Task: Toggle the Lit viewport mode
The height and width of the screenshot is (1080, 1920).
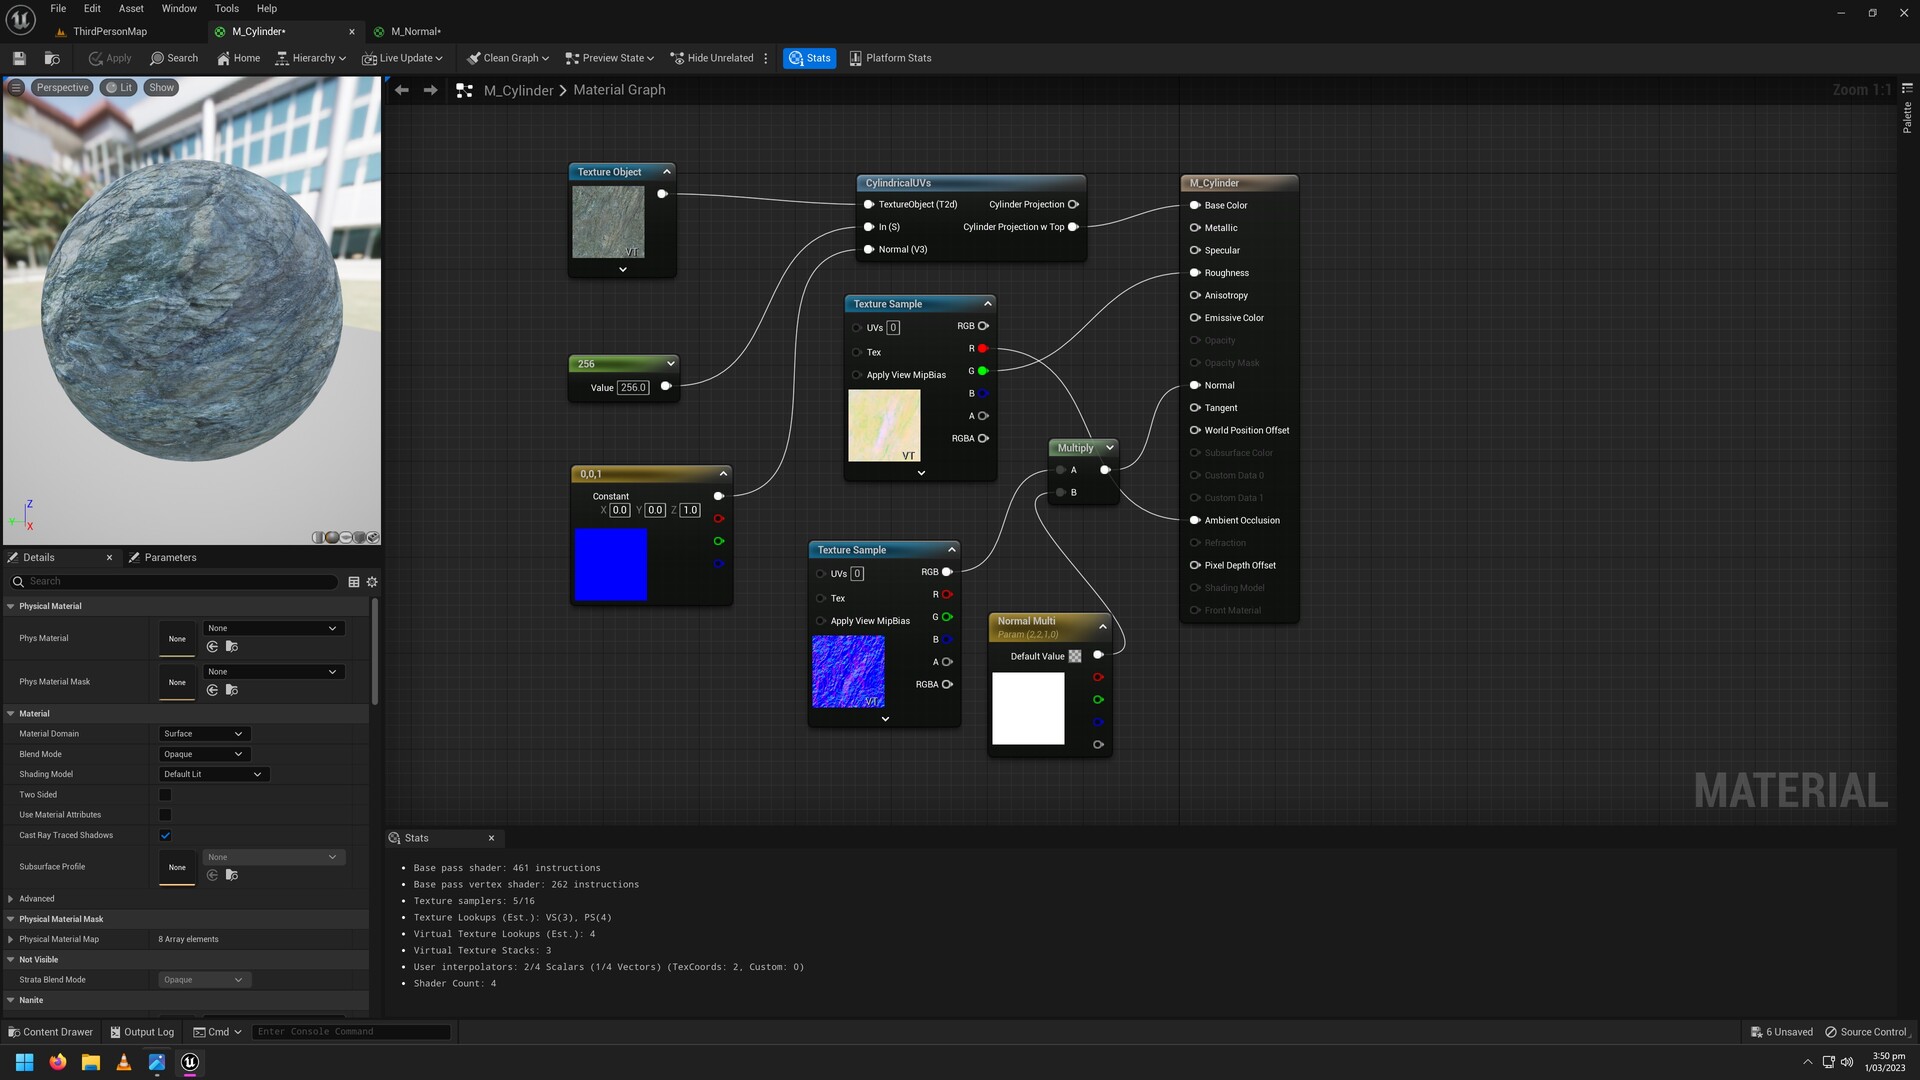Action: pyautogui.click(x=118, y=87)
